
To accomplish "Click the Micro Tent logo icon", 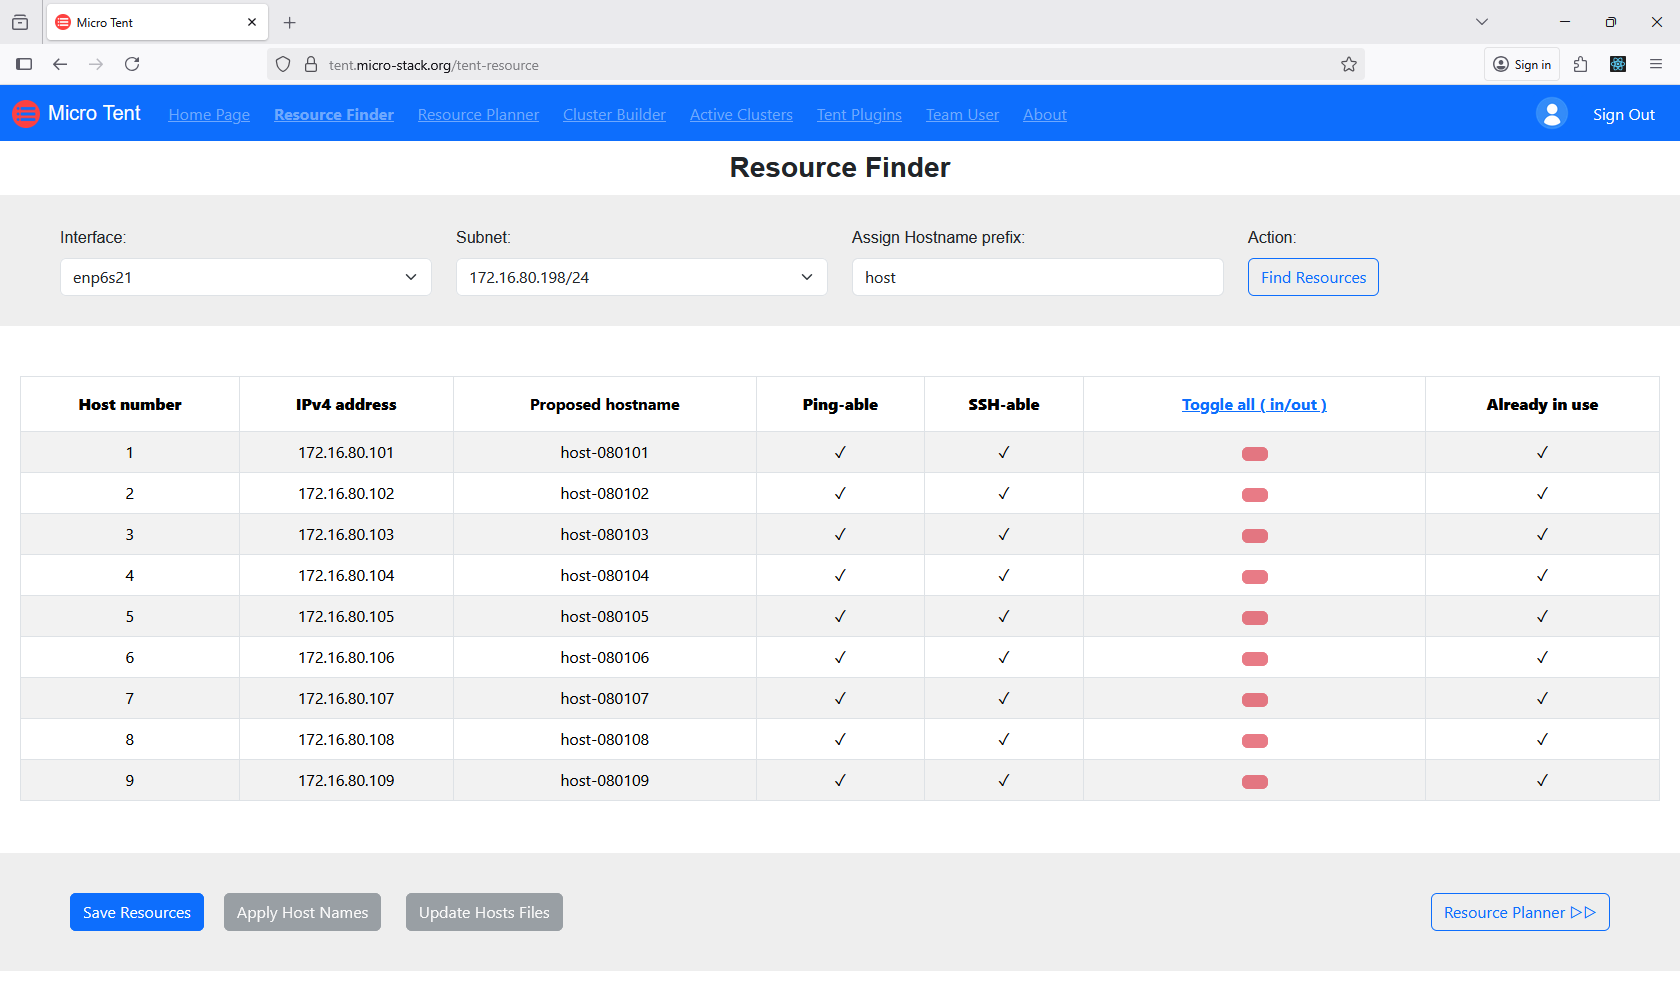I will 25,113.
